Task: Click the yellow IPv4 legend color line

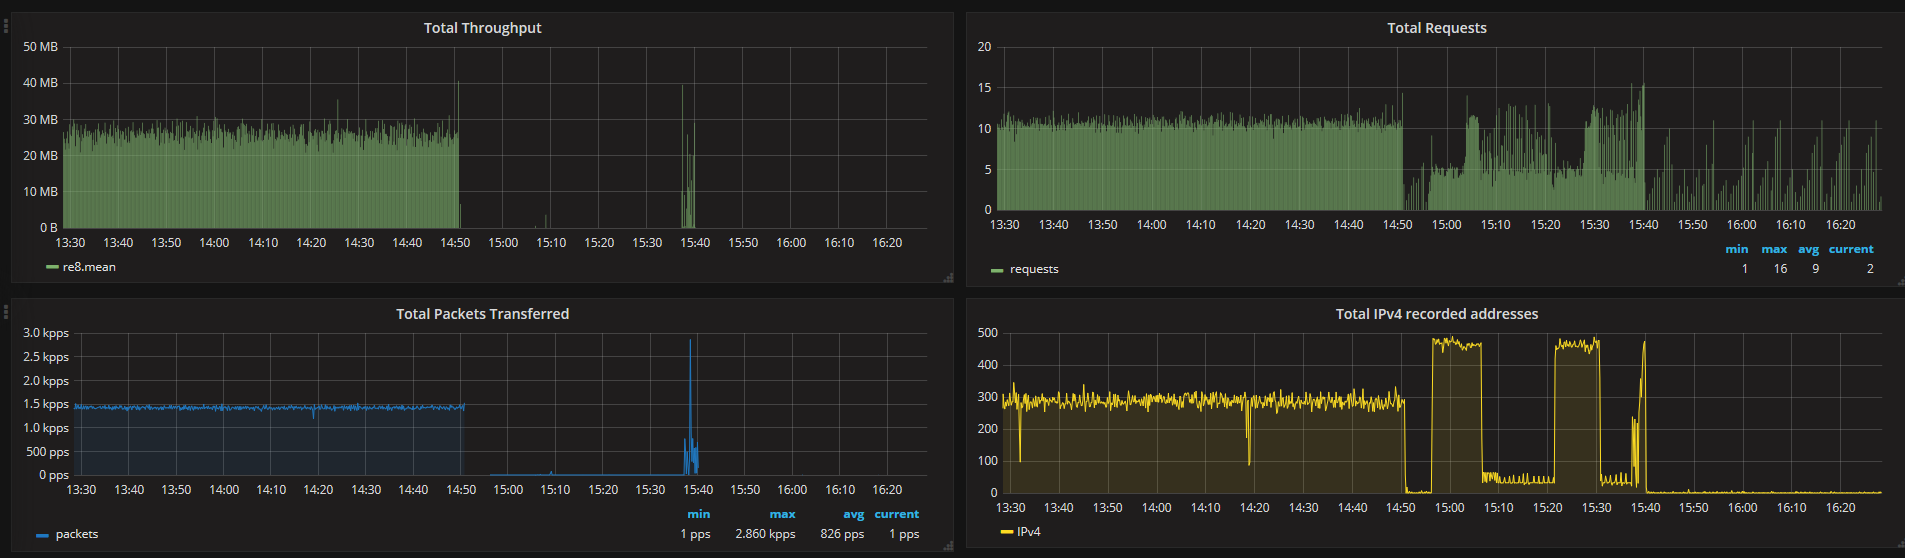Action: pyautogui.click(x=1006, y=532)
